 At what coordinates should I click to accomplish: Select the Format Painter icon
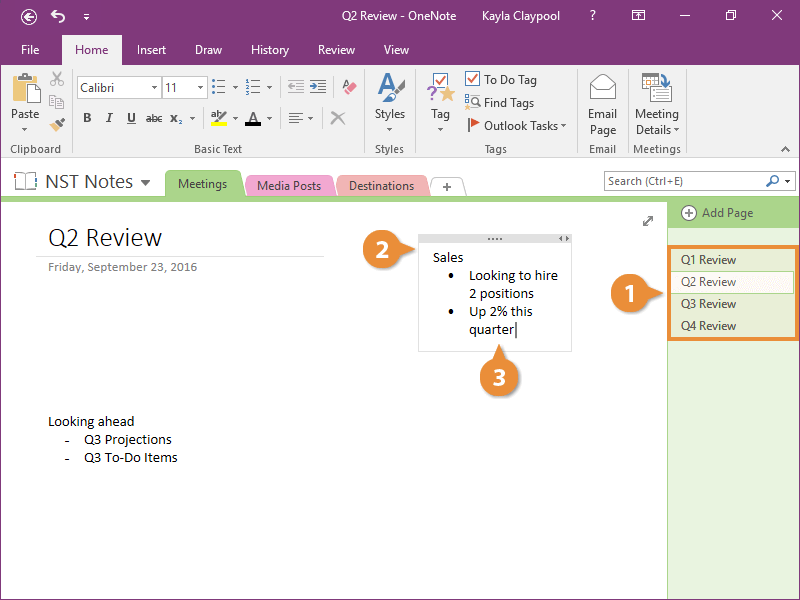[x=57, y=123]
